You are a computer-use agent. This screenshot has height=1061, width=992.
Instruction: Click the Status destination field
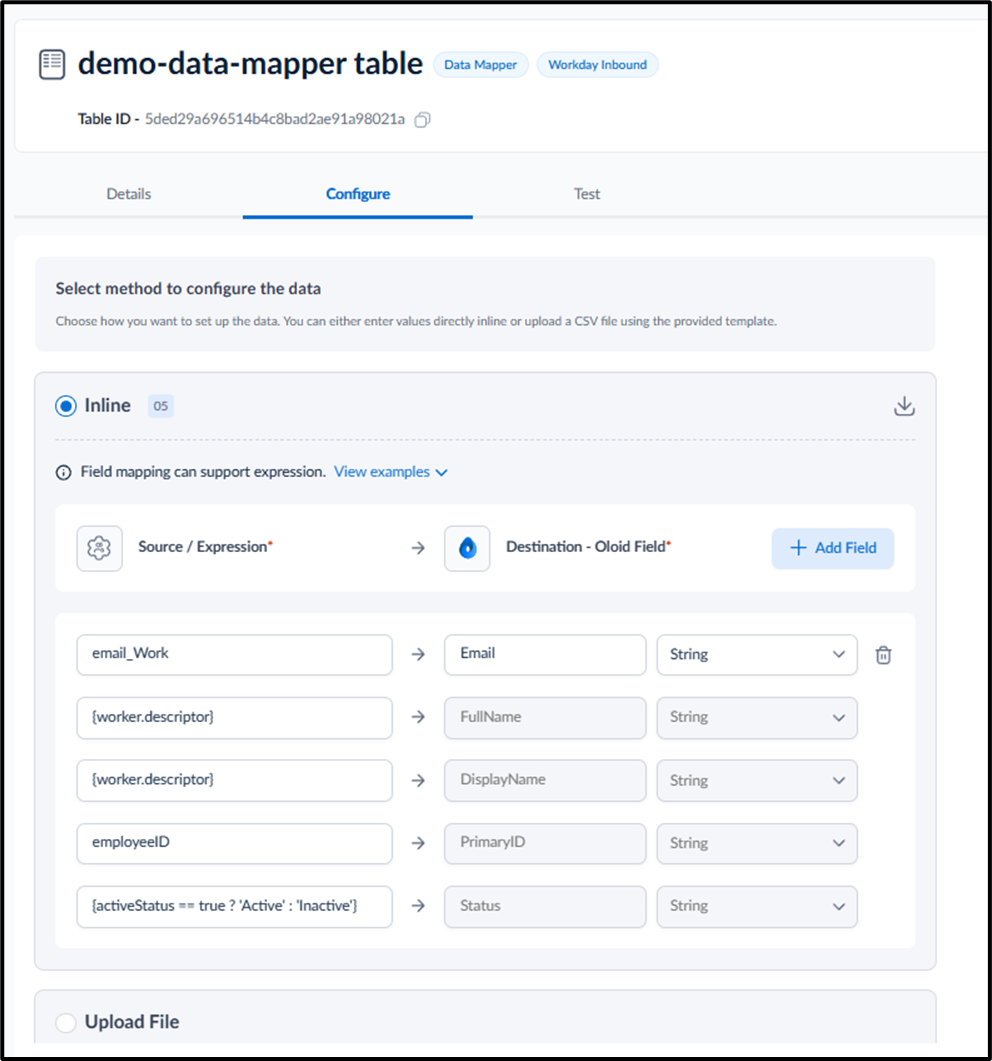(545, 907)
